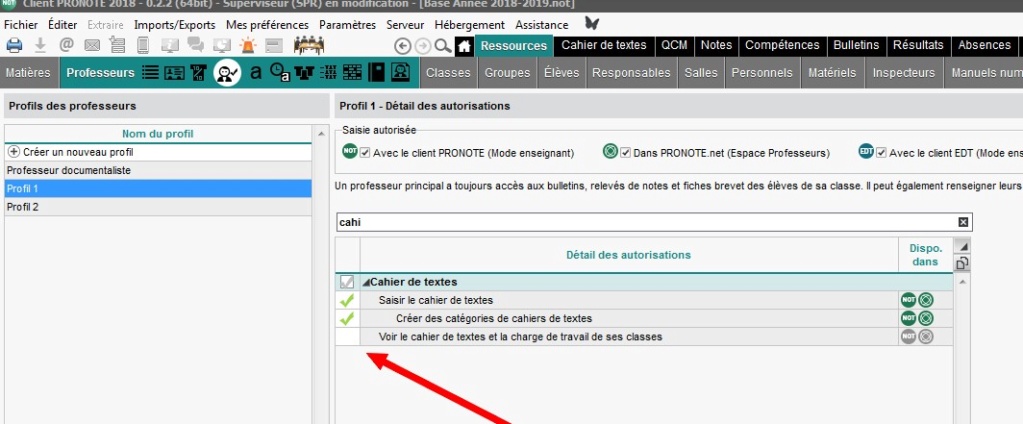The width and height of the screenshot is (1023, 424).
Task: Open the Fichier menu
Action: point(21,25)
